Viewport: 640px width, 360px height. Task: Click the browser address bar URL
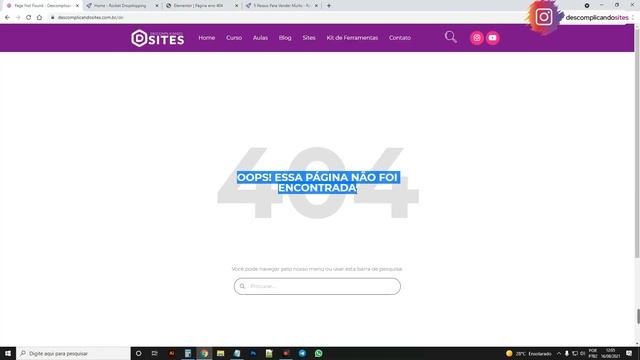coord(90,18)
